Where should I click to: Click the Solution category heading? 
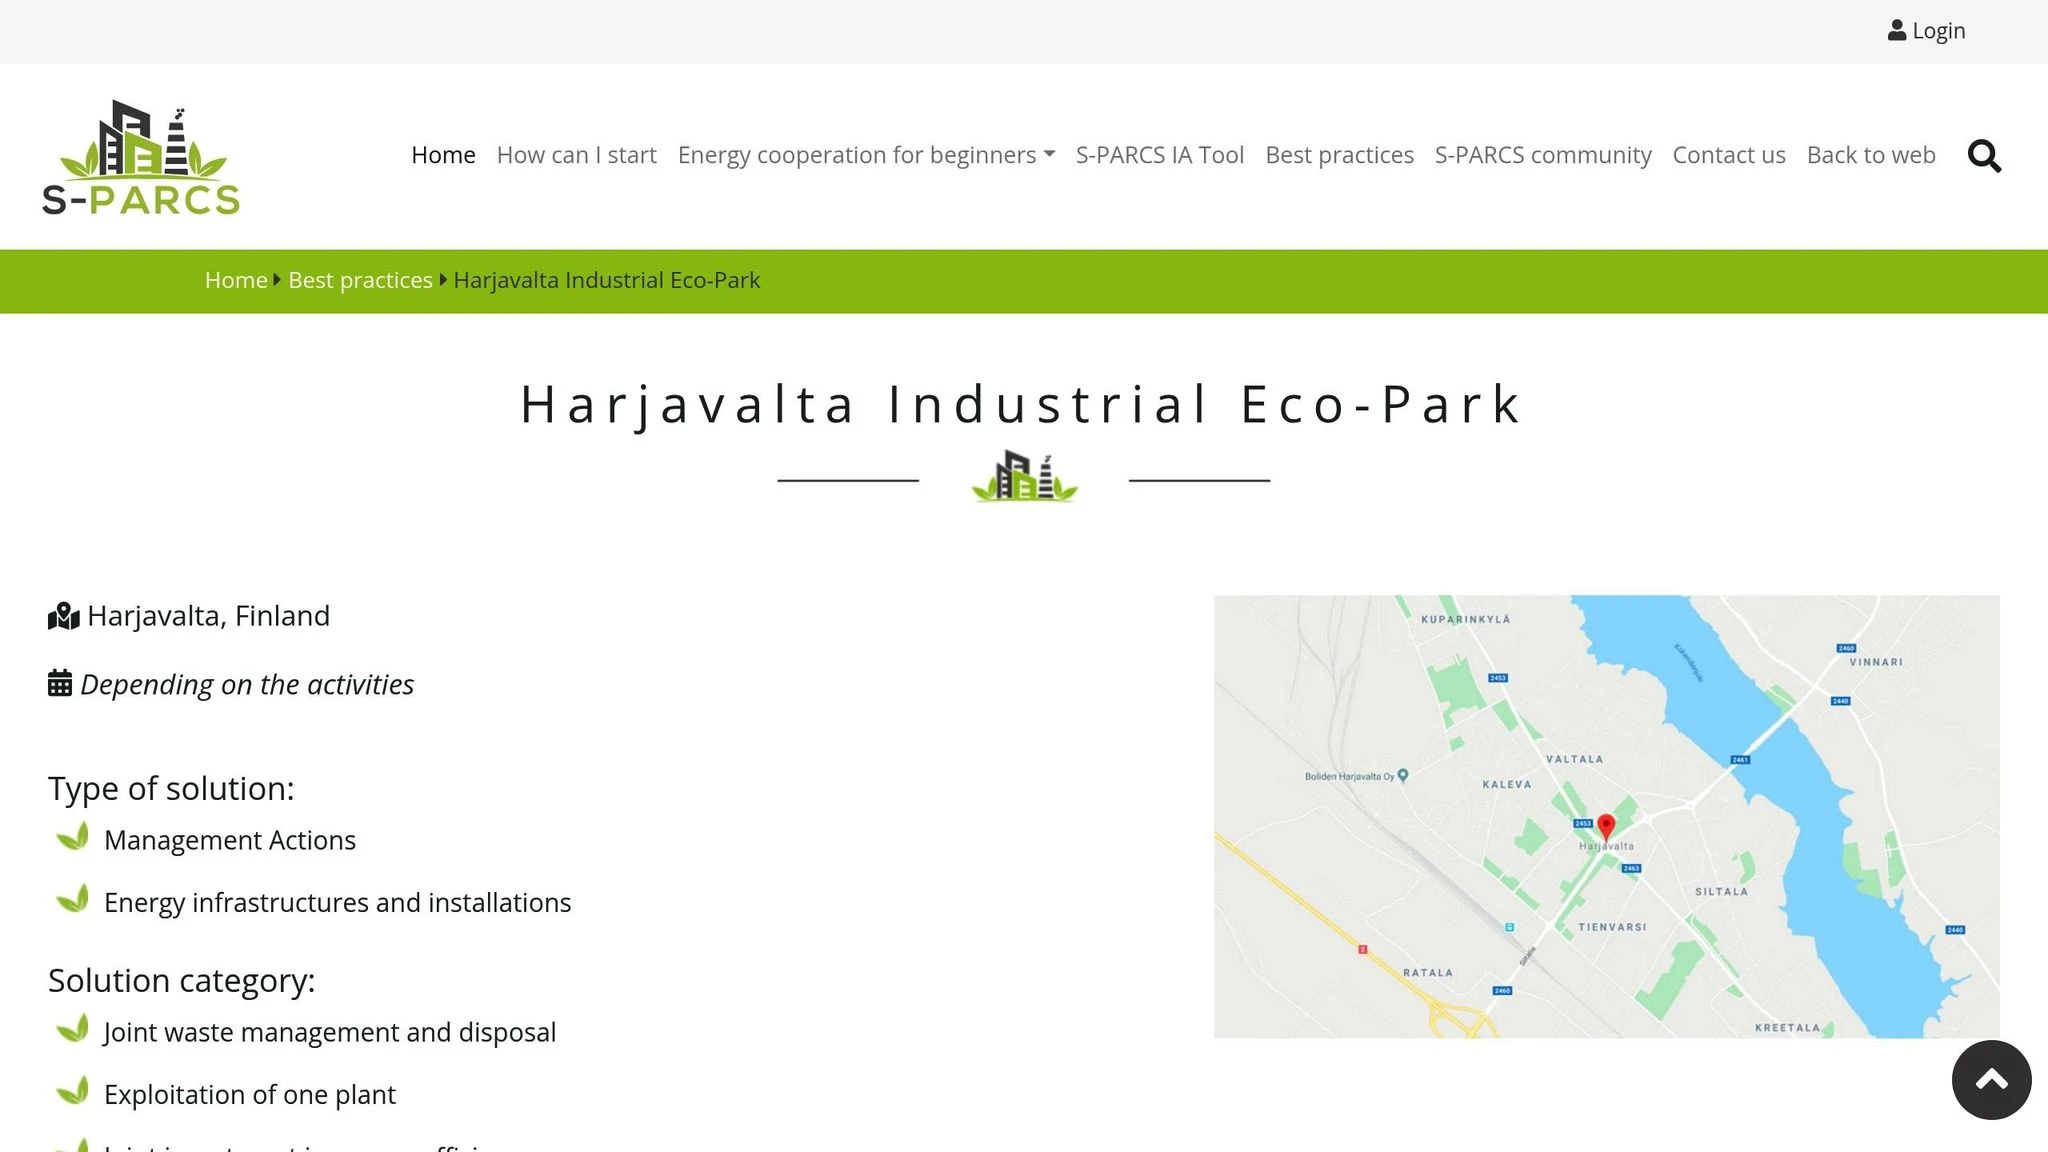point(181,980)
